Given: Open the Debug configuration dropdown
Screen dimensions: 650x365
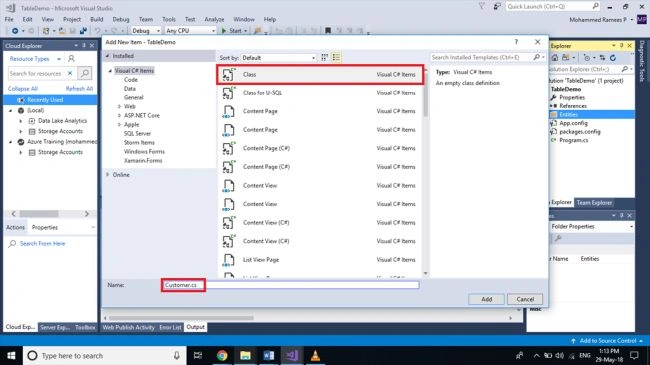Looking at the screenshot, I should coord(146,31).
